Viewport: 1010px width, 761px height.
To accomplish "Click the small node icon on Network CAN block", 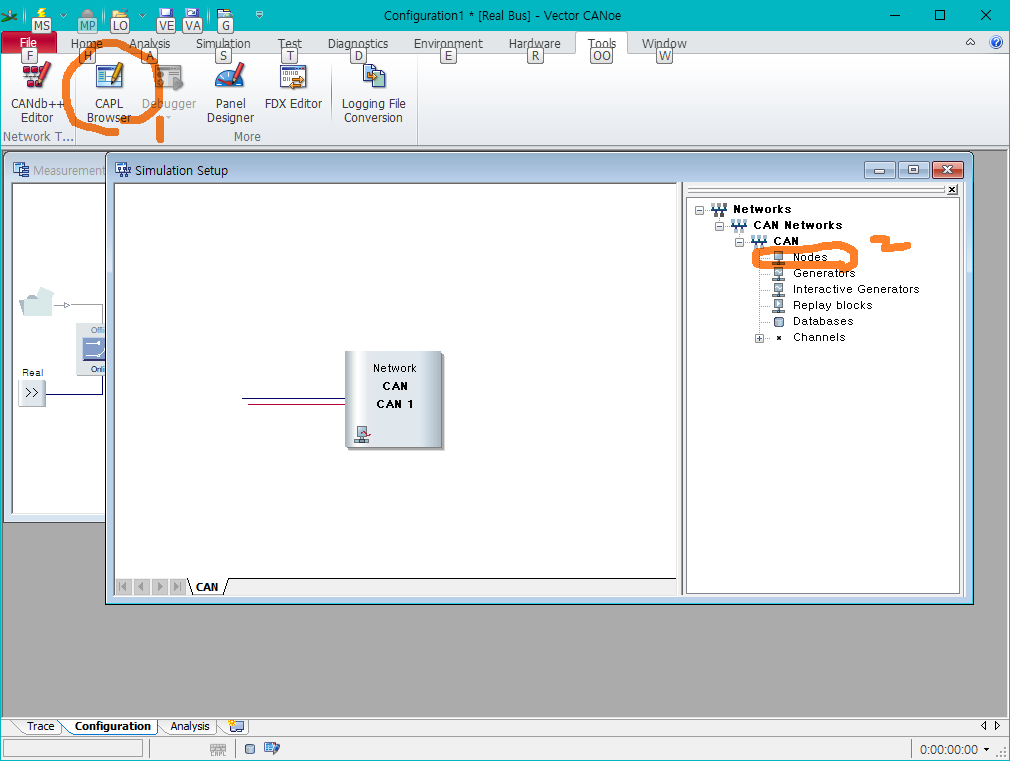I will pos(362,434).
